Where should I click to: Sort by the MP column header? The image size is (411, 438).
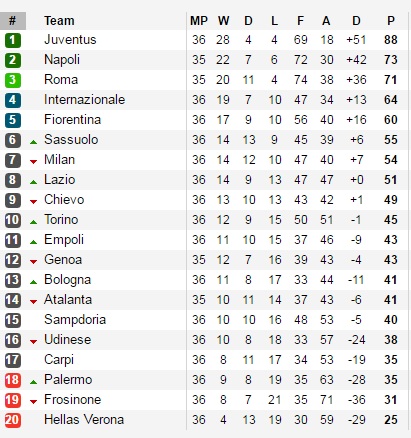(199, 21)
